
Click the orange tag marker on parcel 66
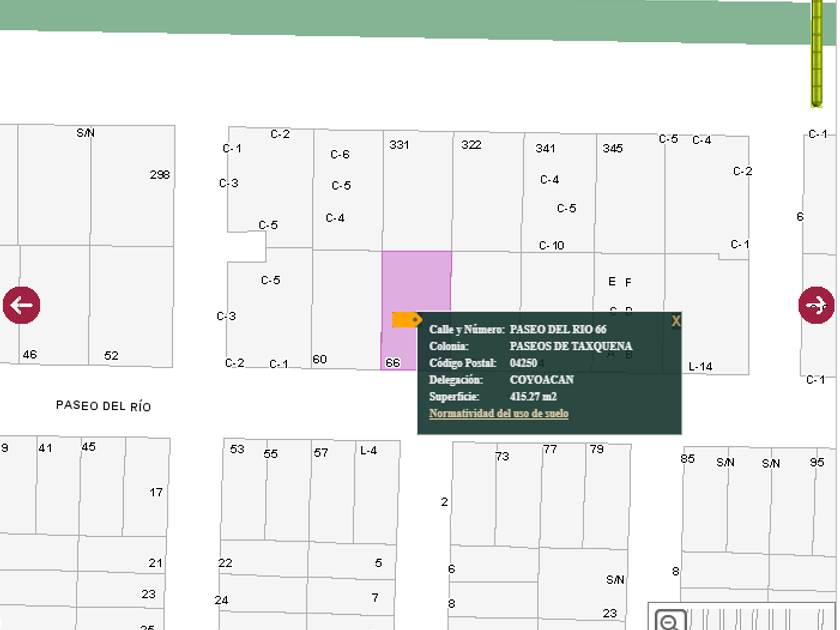click(x=407, y=320)
